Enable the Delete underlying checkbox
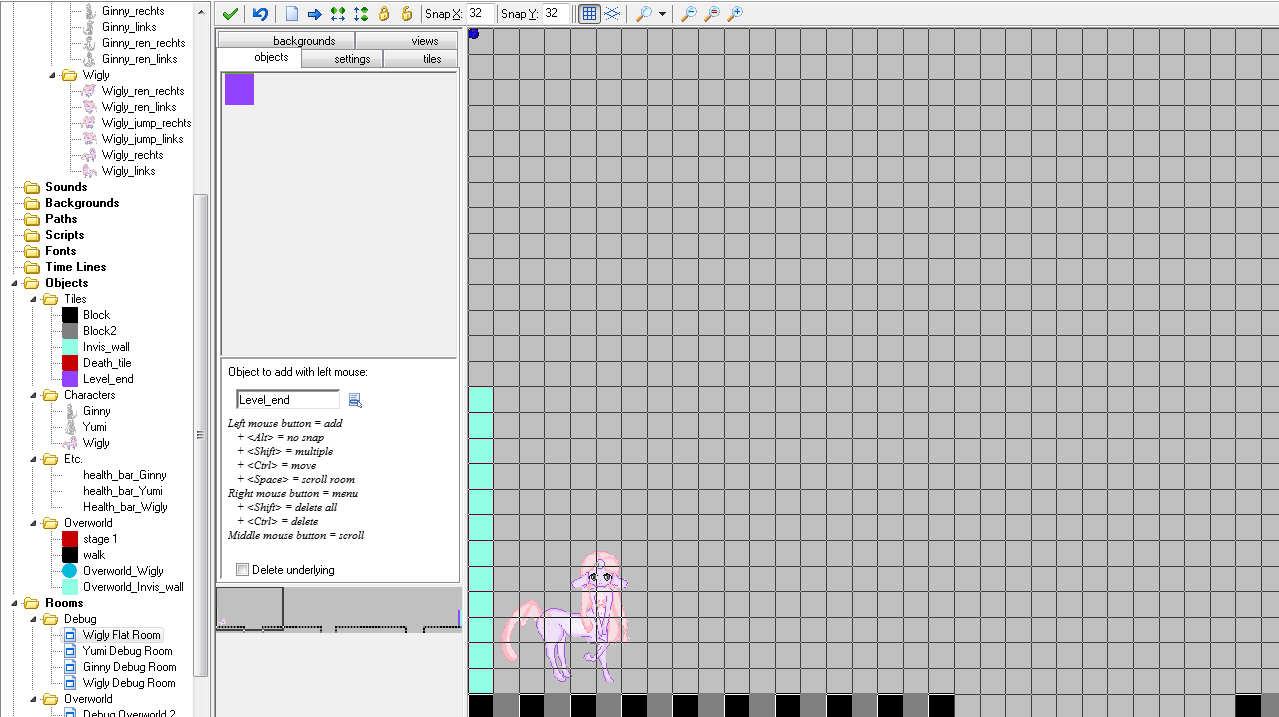The image size is (1279, 717). (x=242, y=570)
